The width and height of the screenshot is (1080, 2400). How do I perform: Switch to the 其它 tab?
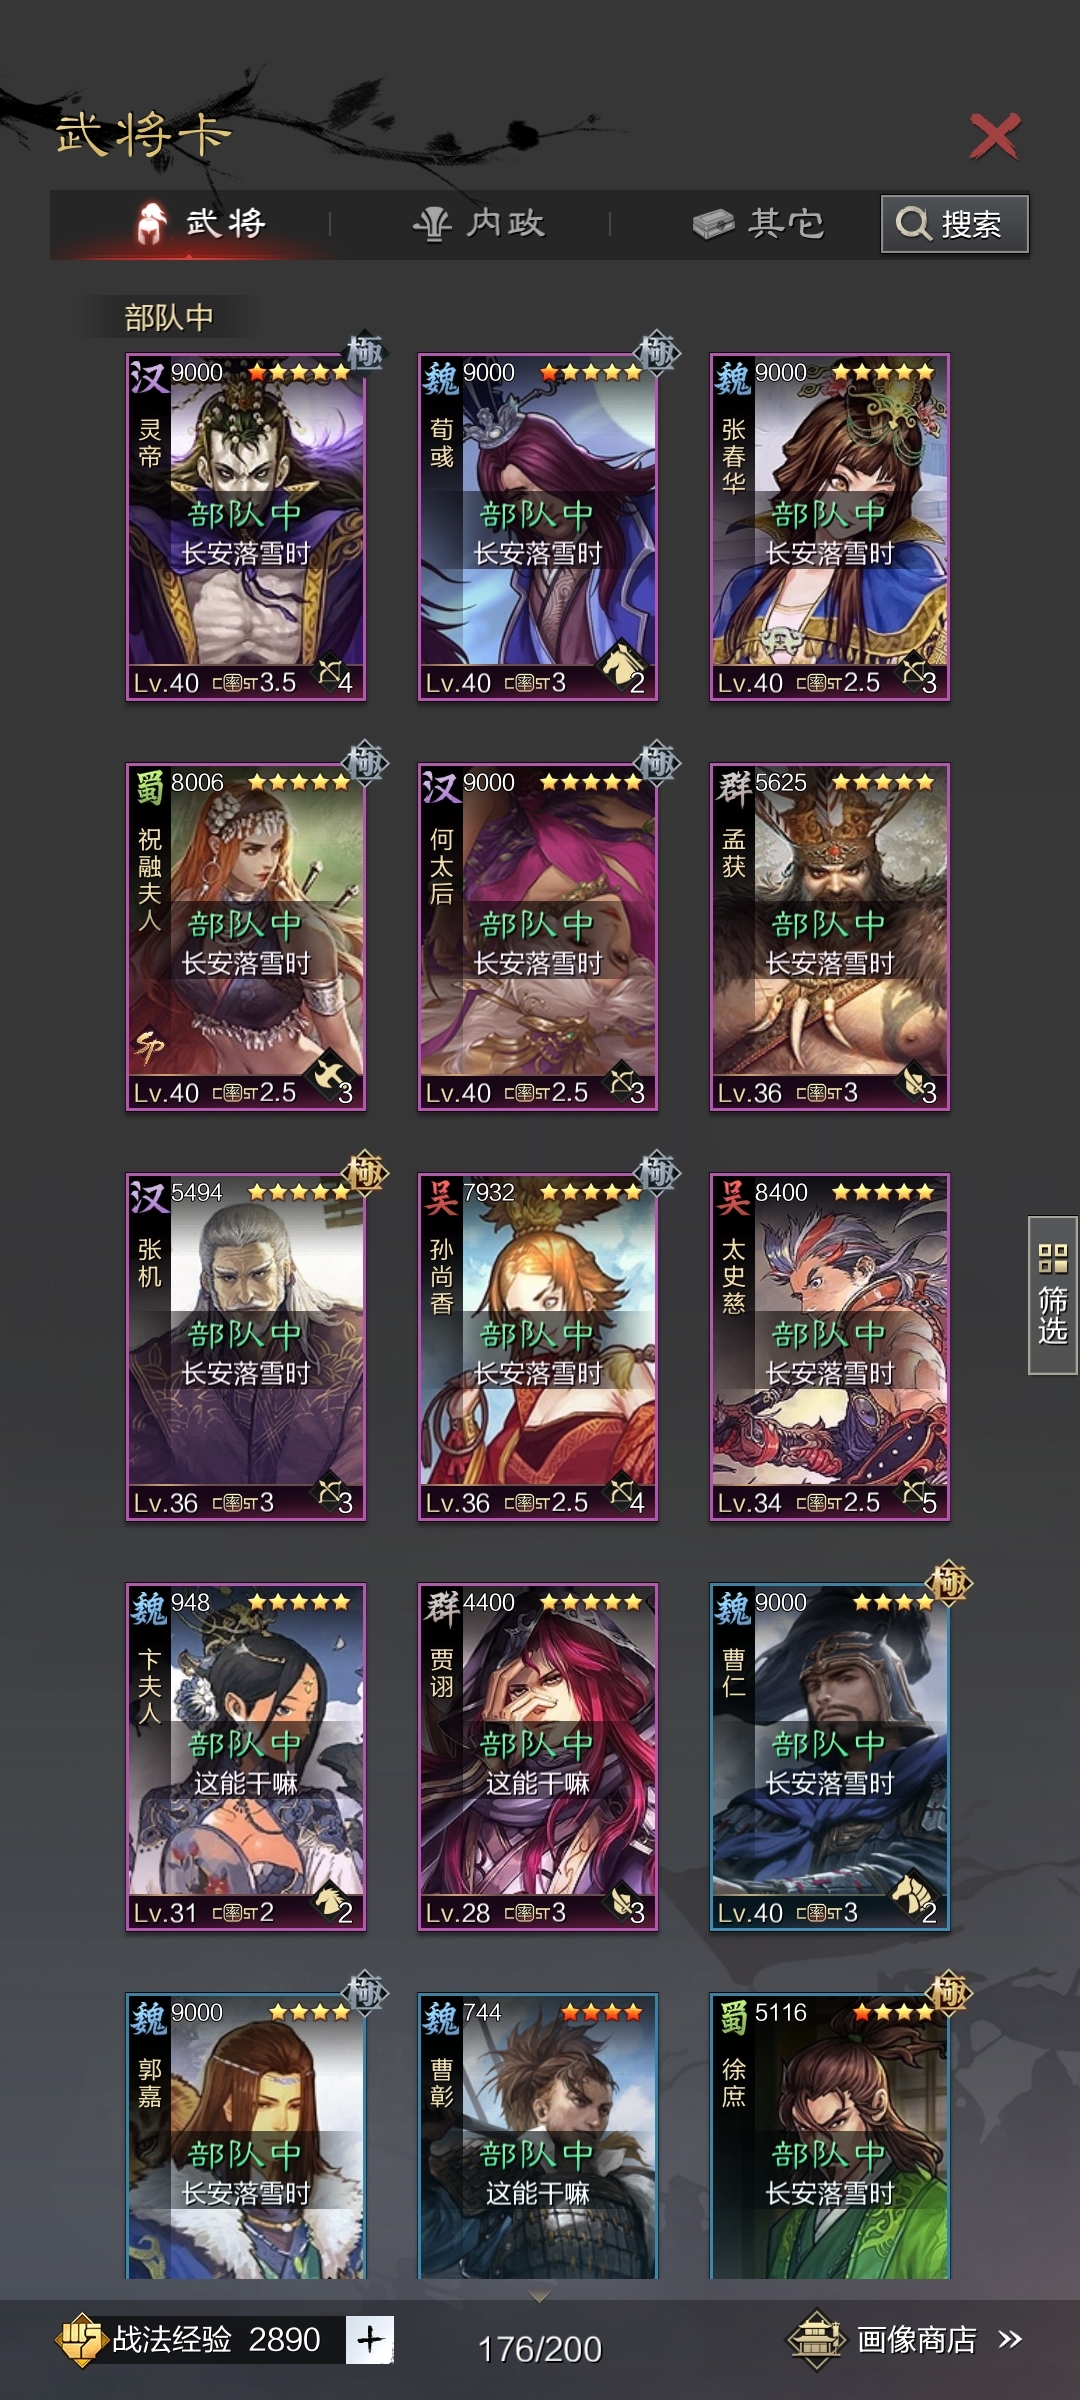click(759, 223)
